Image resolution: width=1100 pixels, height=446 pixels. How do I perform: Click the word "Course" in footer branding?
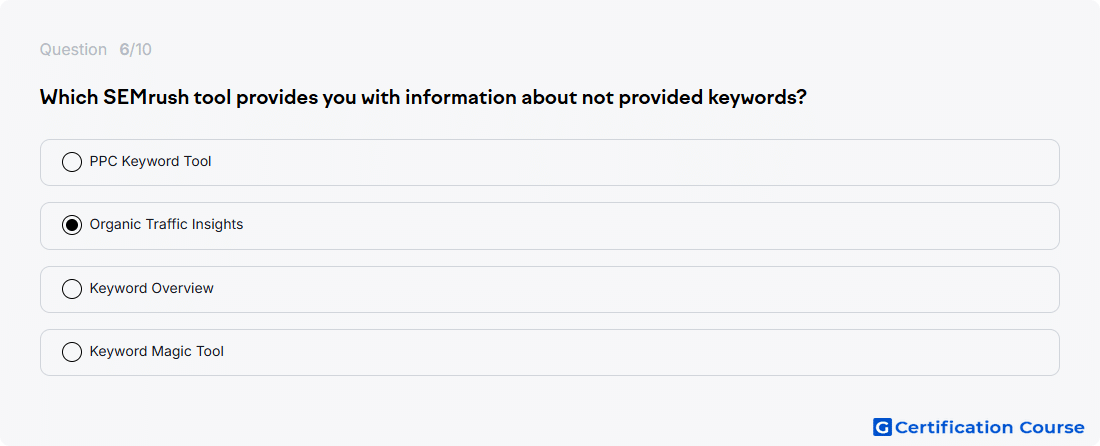click(1052, 427)
